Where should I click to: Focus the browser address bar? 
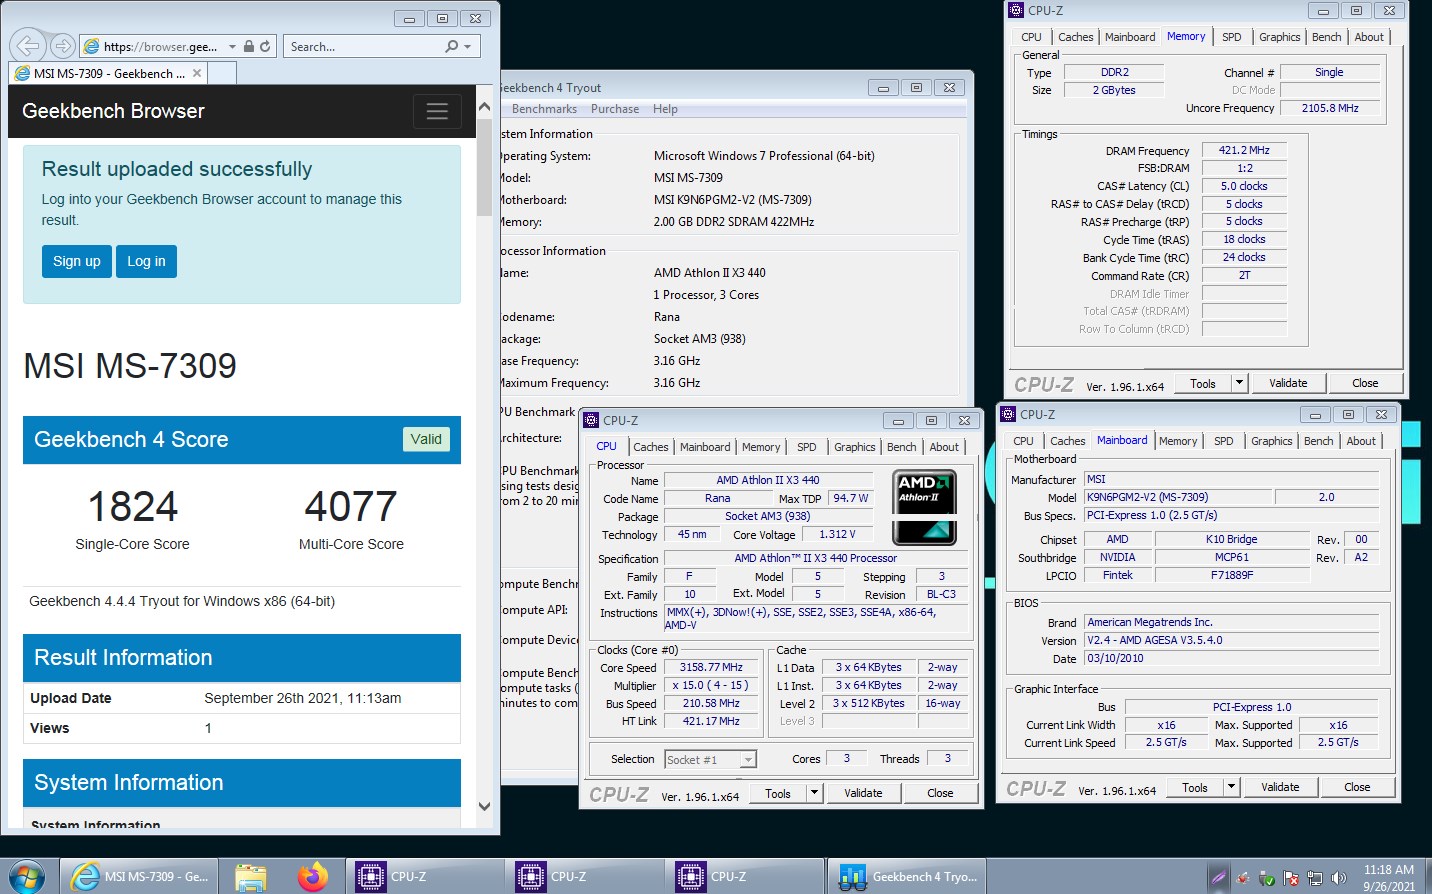coord(162,46)
